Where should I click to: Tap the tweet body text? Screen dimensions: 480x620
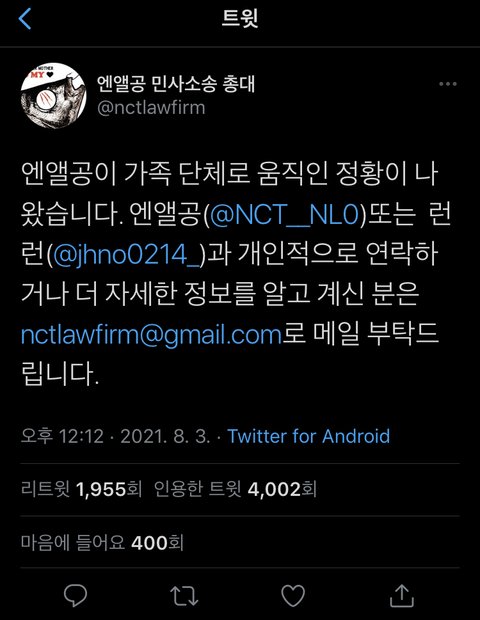[236, 274]
